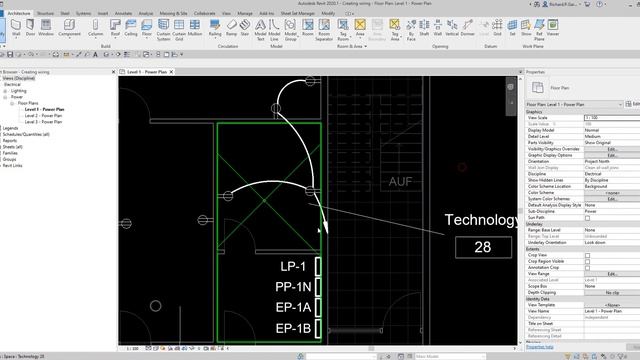
Task: Expand the Room & Area panel dropdown
Action: (352, 47)
